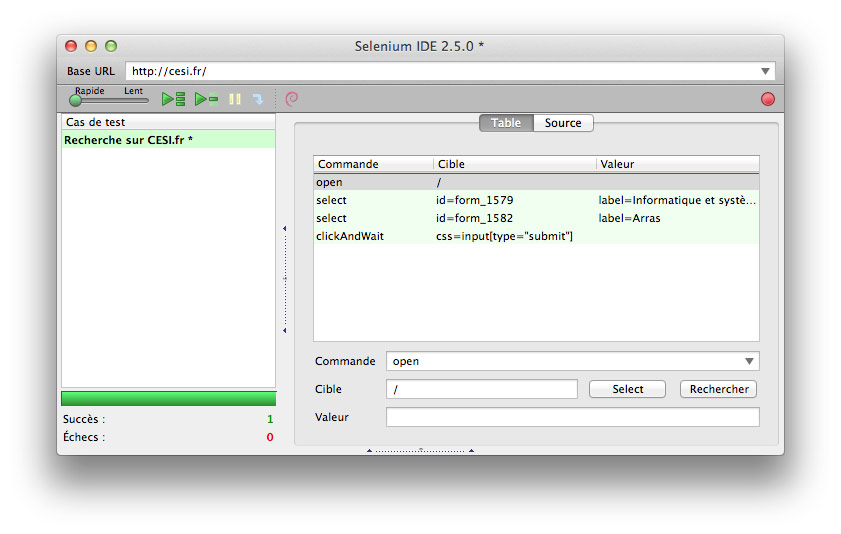Click the Select button next to Cible
The width and height of the screenshot is (841, 534).
point(628,389)
